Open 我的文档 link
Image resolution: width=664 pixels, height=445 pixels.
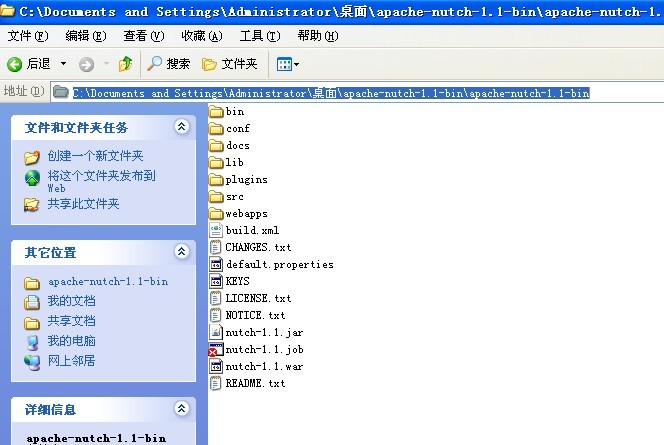point(72,301)
